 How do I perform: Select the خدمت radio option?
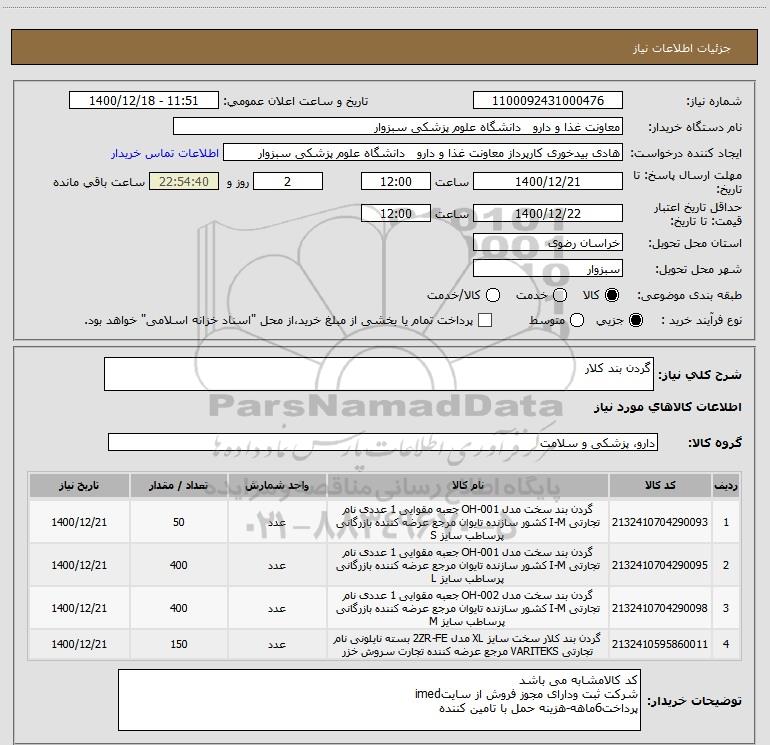tap(560, 295)
